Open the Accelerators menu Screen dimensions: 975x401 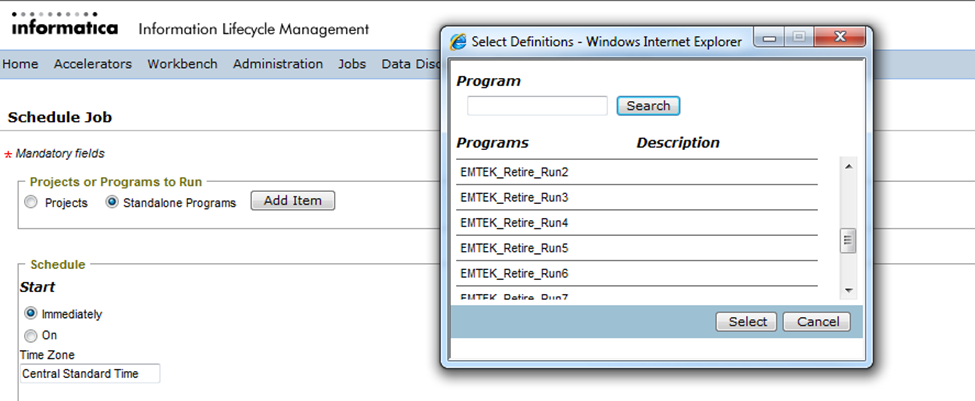[92, 64]
